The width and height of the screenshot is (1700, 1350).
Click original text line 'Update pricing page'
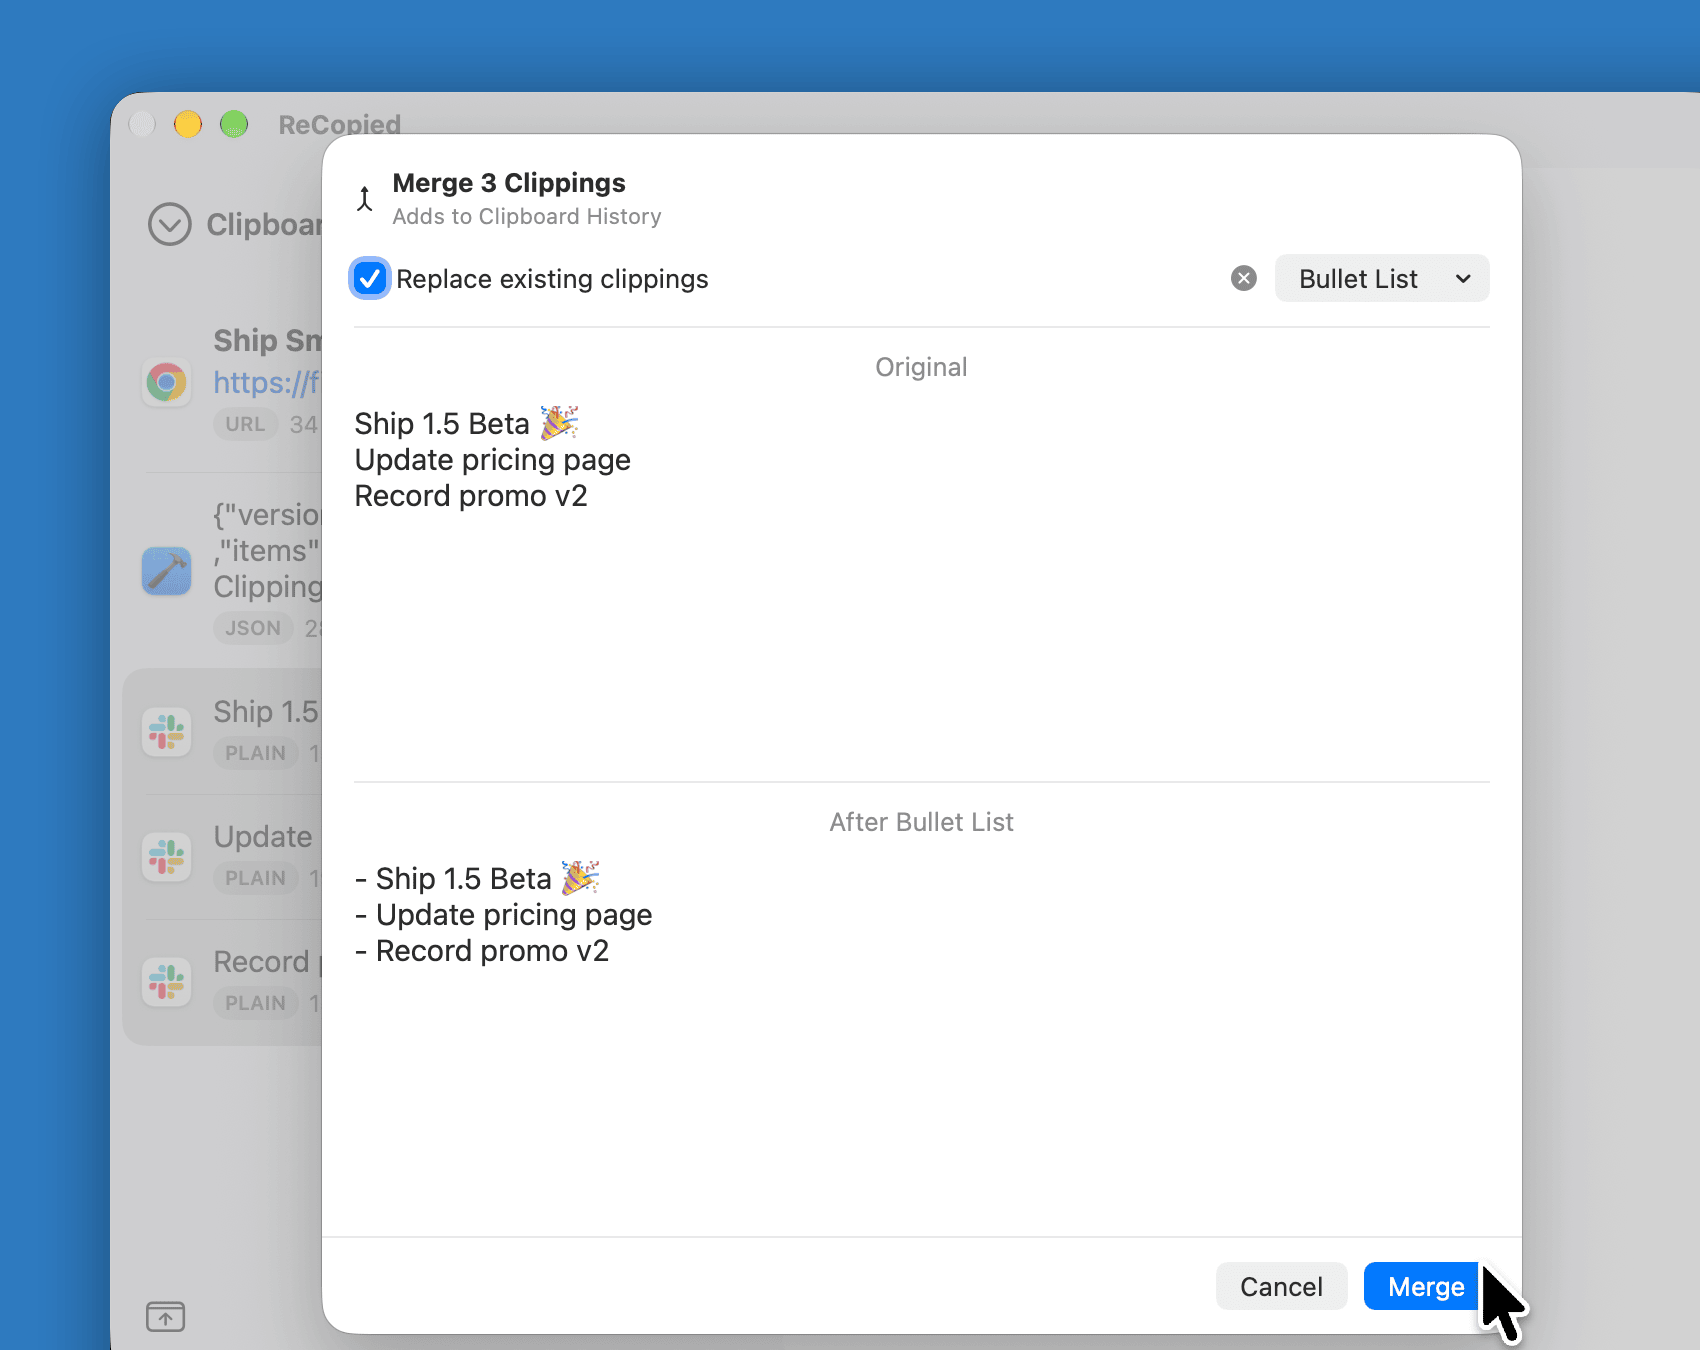click(x=493, y=460)
